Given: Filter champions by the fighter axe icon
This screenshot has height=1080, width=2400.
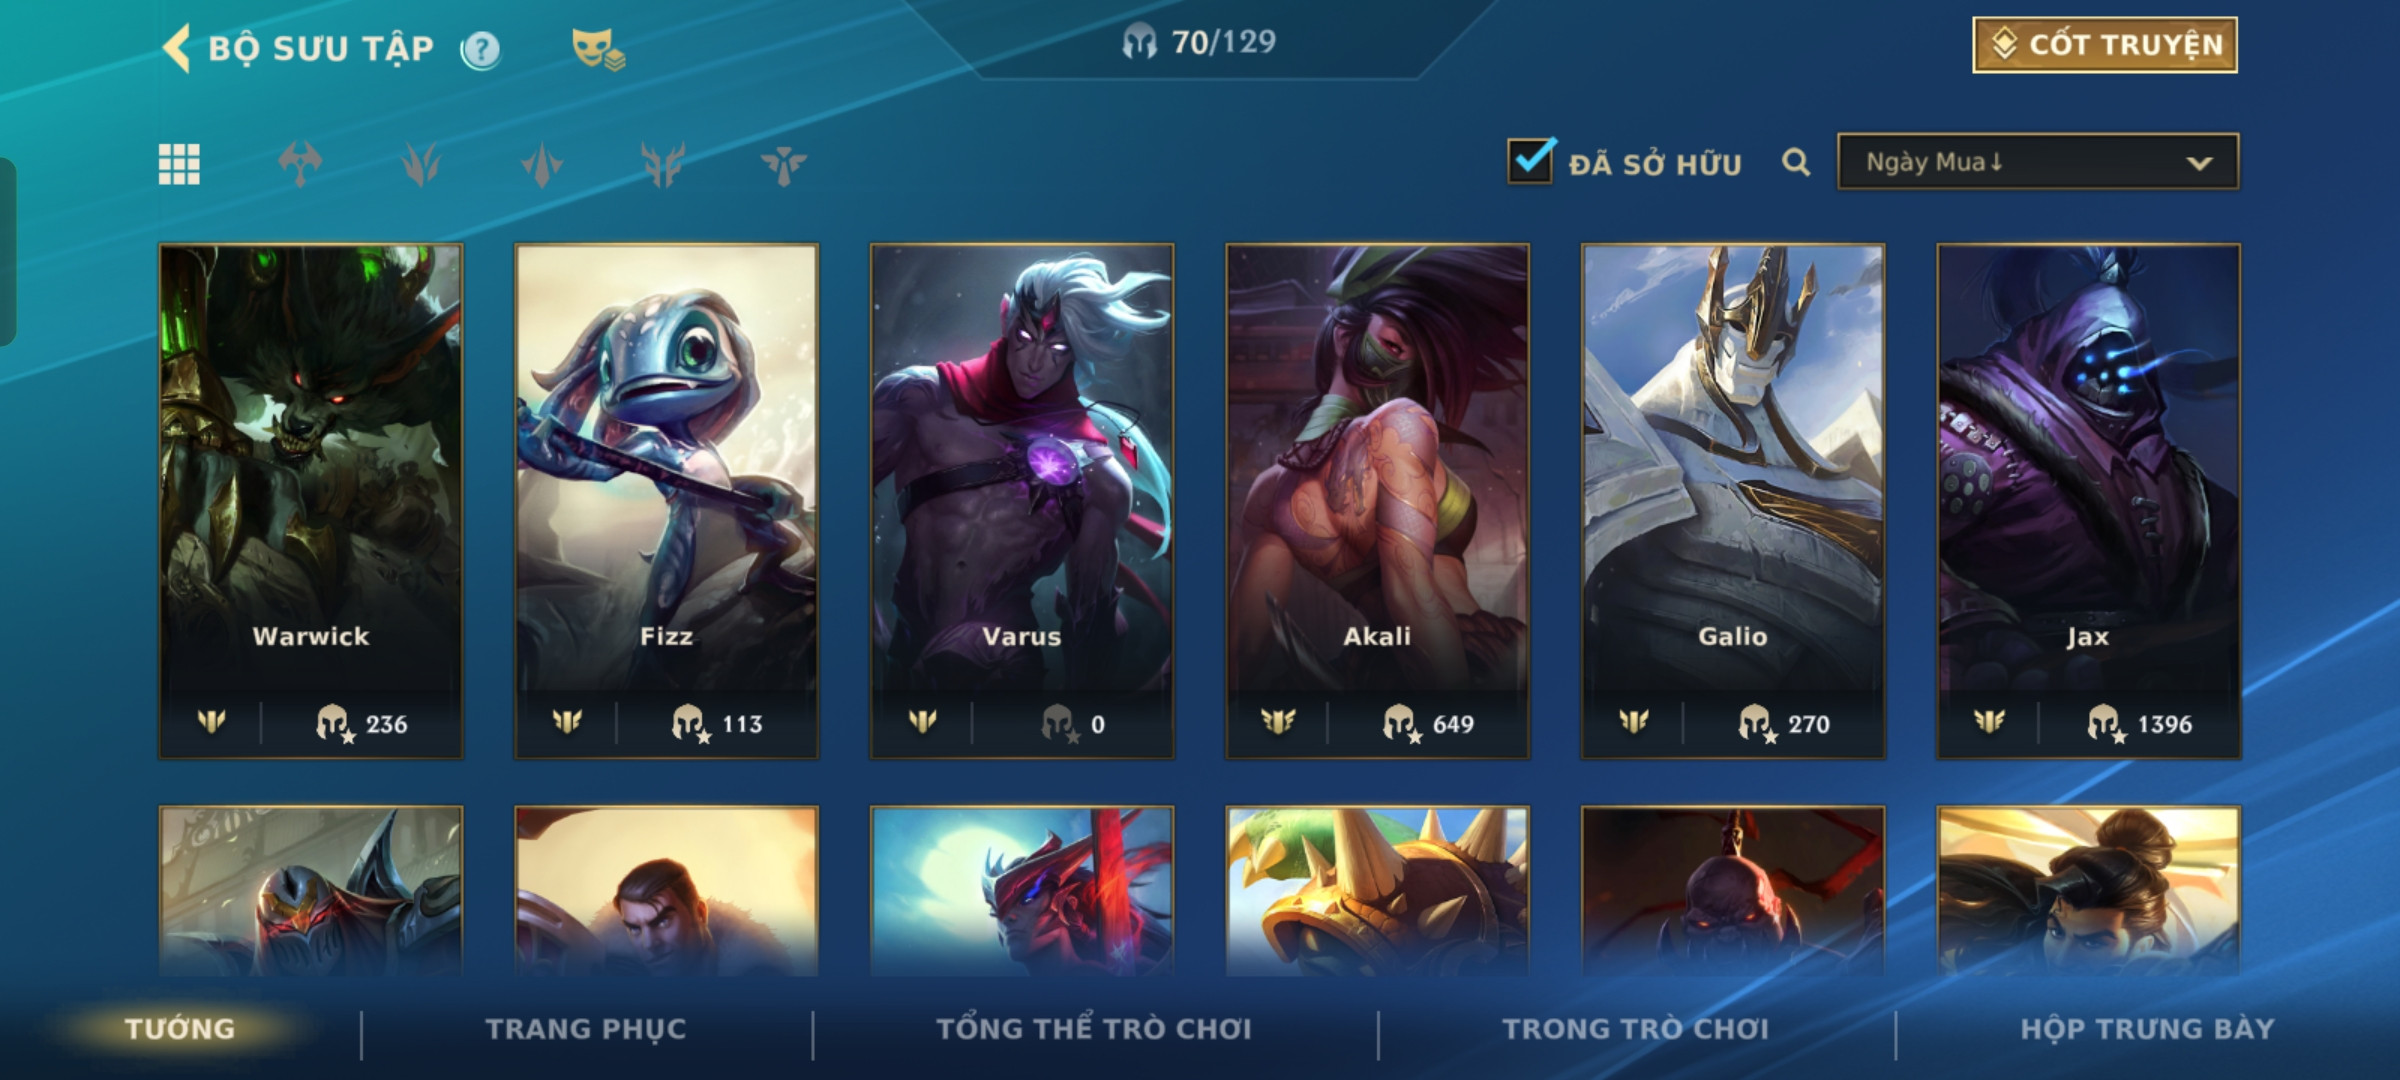Looking at the screenshot, I should [x=300, y=164].
